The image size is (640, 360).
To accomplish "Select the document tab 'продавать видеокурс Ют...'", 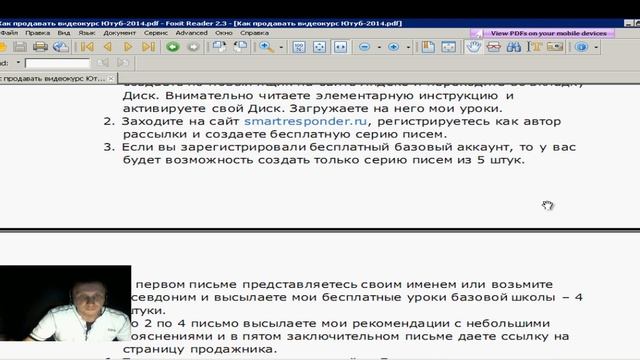I will (x=53, y=78).
